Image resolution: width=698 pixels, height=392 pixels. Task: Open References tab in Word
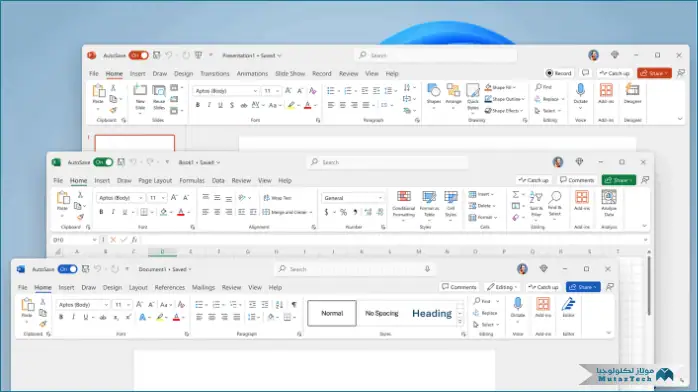[x=170, y=287]
